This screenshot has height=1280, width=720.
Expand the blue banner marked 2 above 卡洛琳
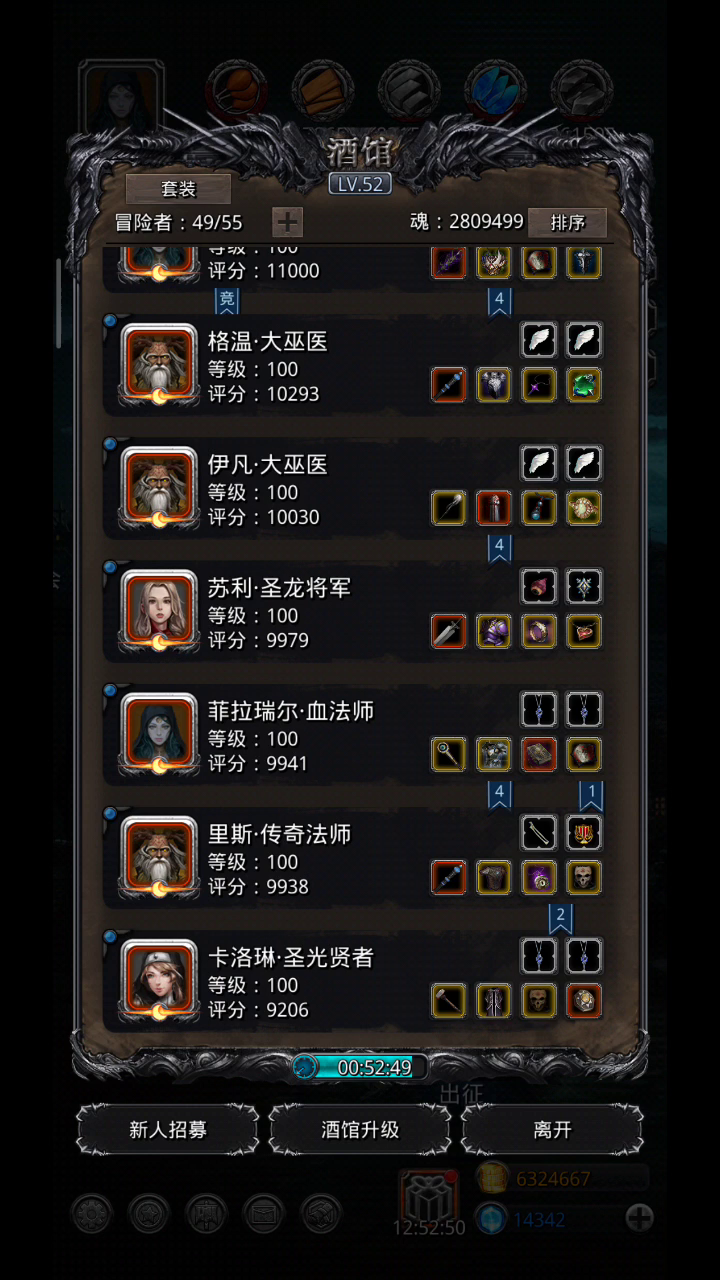561,917
